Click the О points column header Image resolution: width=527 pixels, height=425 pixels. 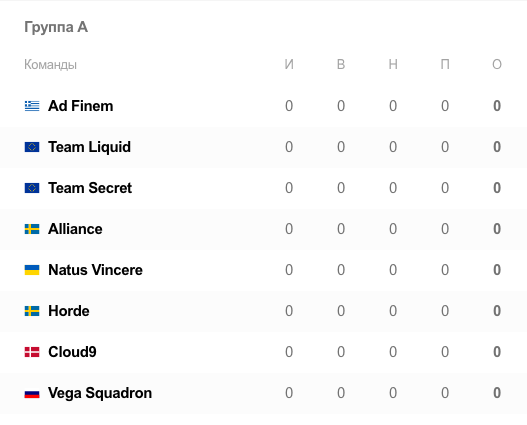pos(497,64)
